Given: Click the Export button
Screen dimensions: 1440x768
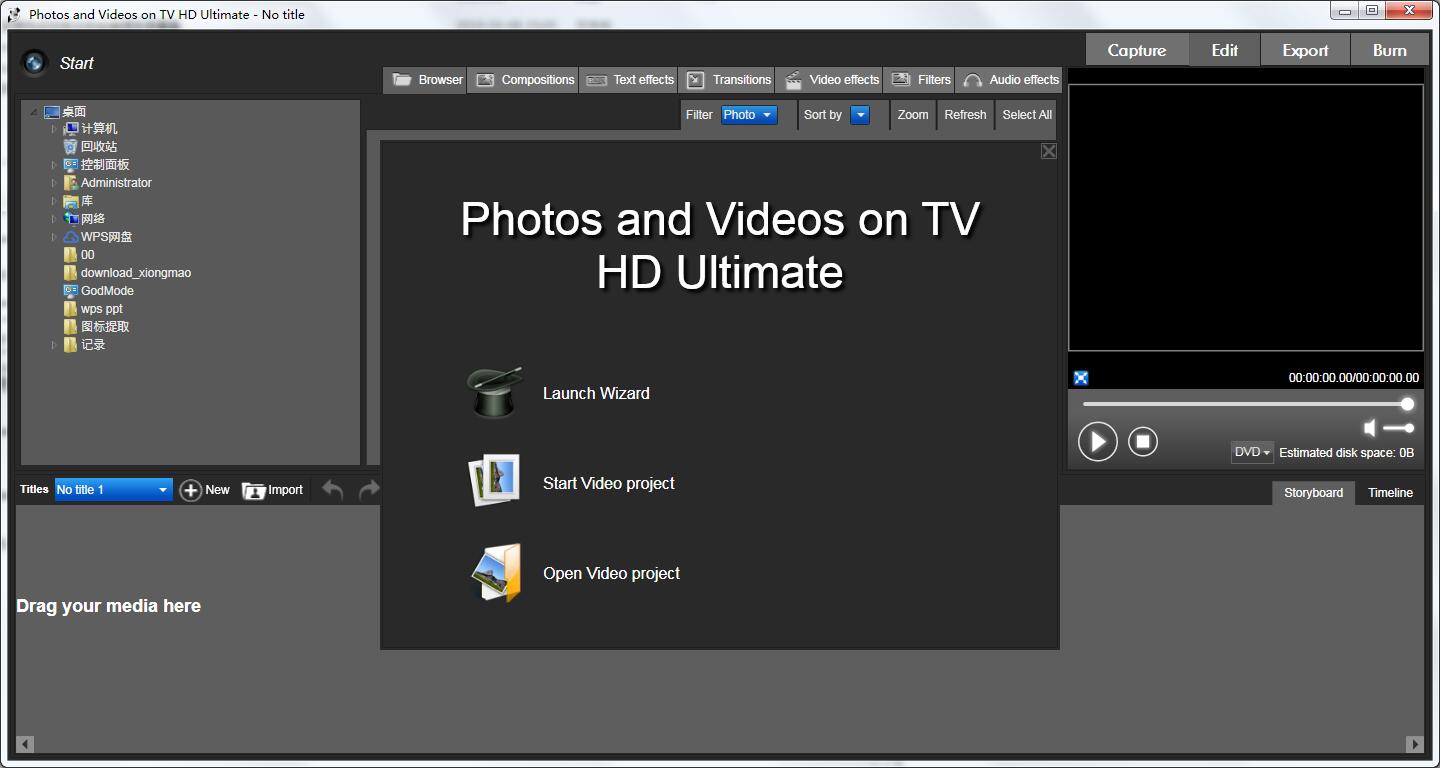Looking at the screenshot, I should point(1305,50).
